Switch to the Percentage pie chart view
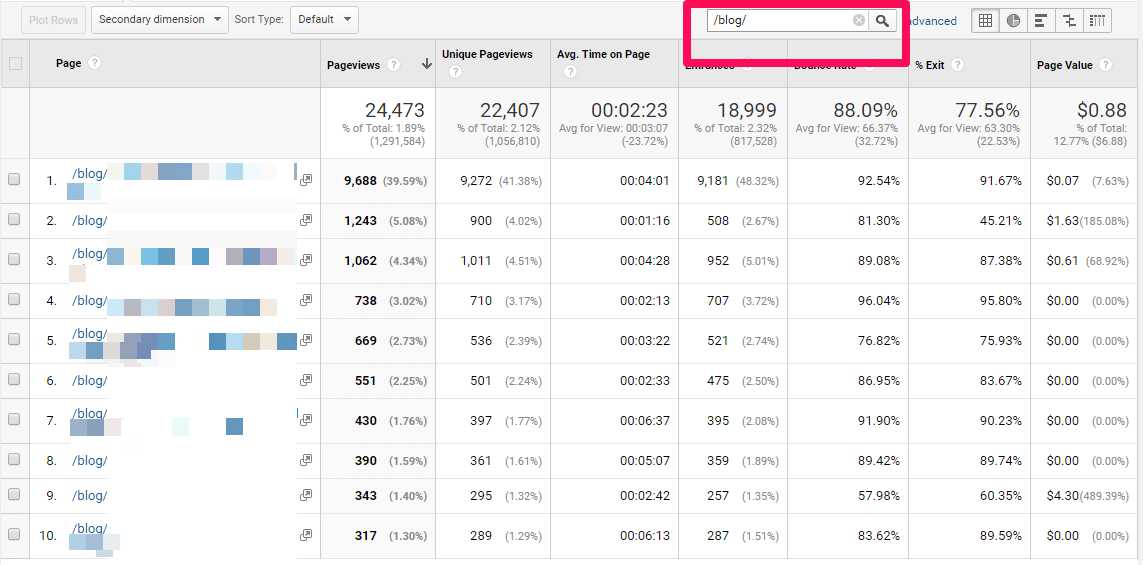 coord(1014,21)
